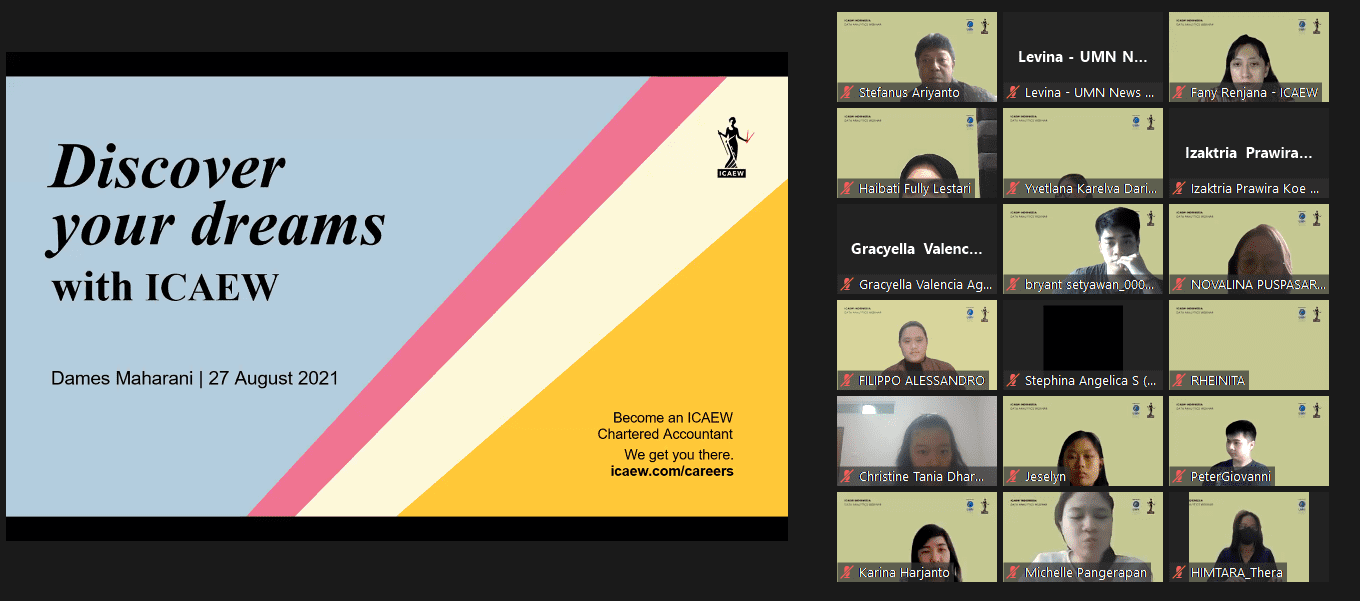The height and width of the screenshot is (601, 1360).
Task: Click Stephina Angelica's black video tile
Action: [x=1082, y=338]
